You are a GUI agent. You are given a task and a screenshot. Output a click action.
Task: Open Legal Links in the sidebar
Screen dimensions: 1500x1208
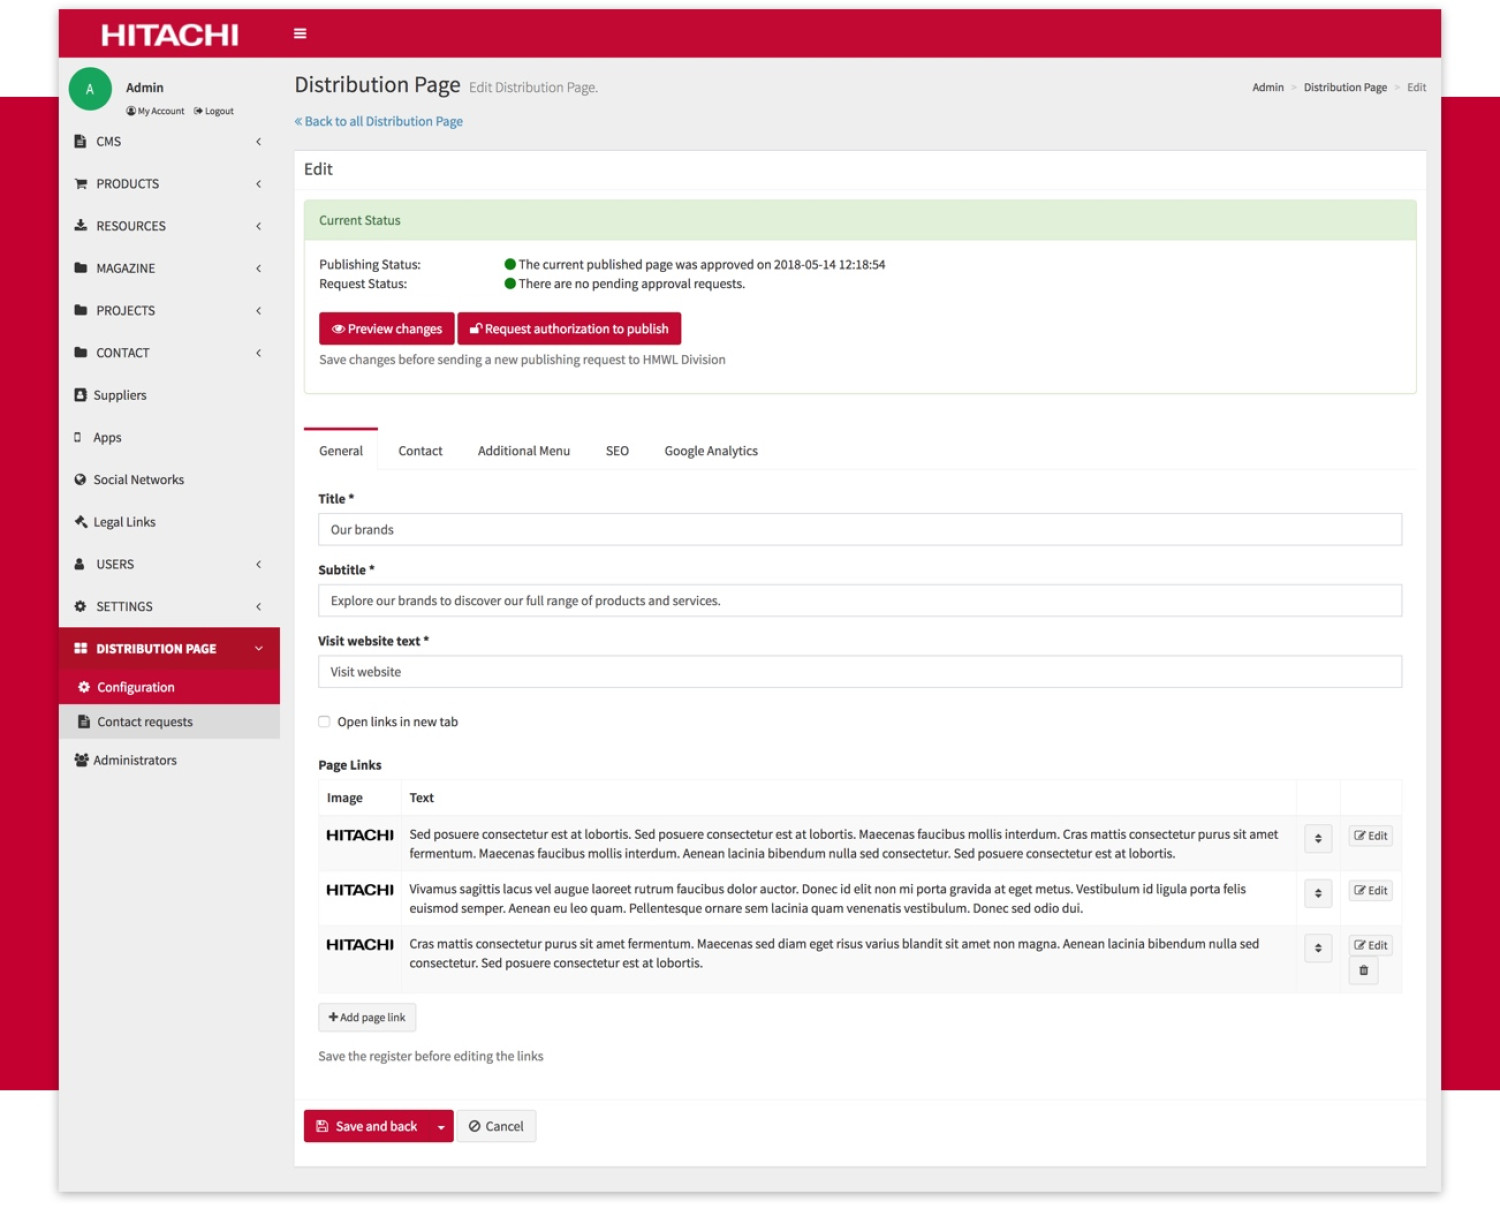point(124,522)
